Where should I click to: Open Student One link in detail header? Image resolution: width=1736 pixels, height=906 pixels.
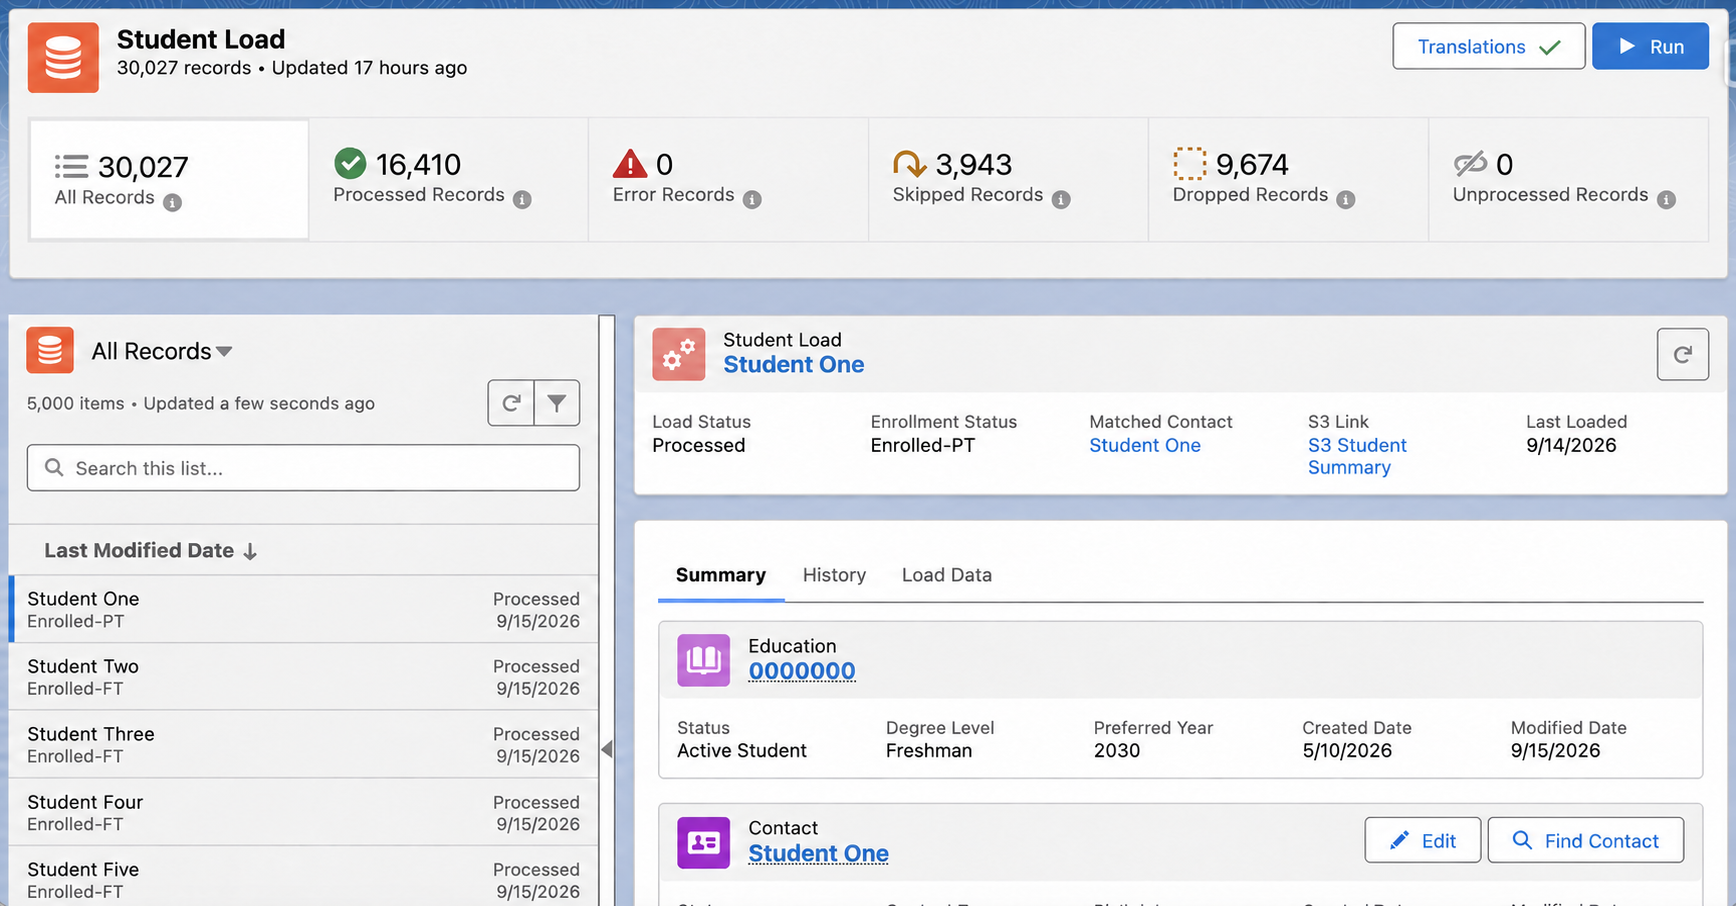coord(794,365)
